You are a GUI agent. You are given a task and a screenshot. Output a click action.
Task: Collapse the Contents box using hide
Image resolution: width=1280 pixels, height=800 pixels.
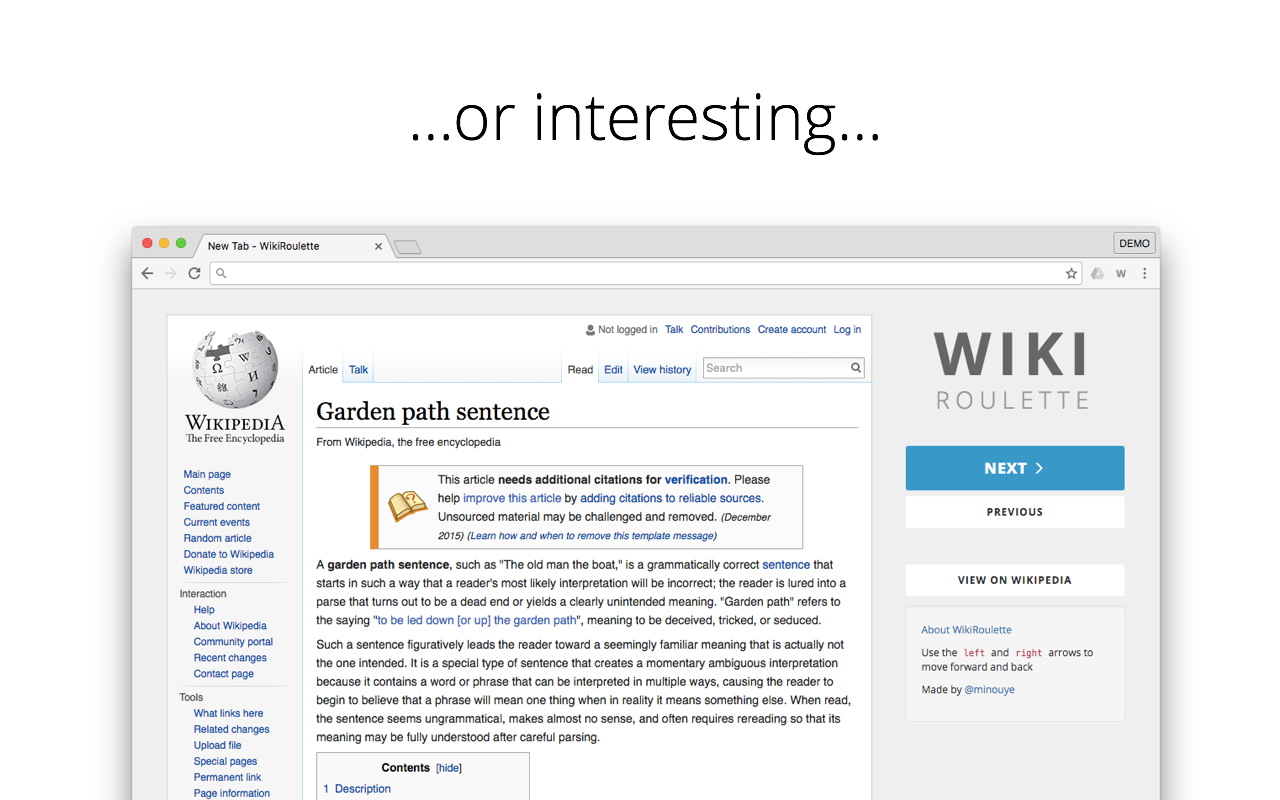pos(448,767)
